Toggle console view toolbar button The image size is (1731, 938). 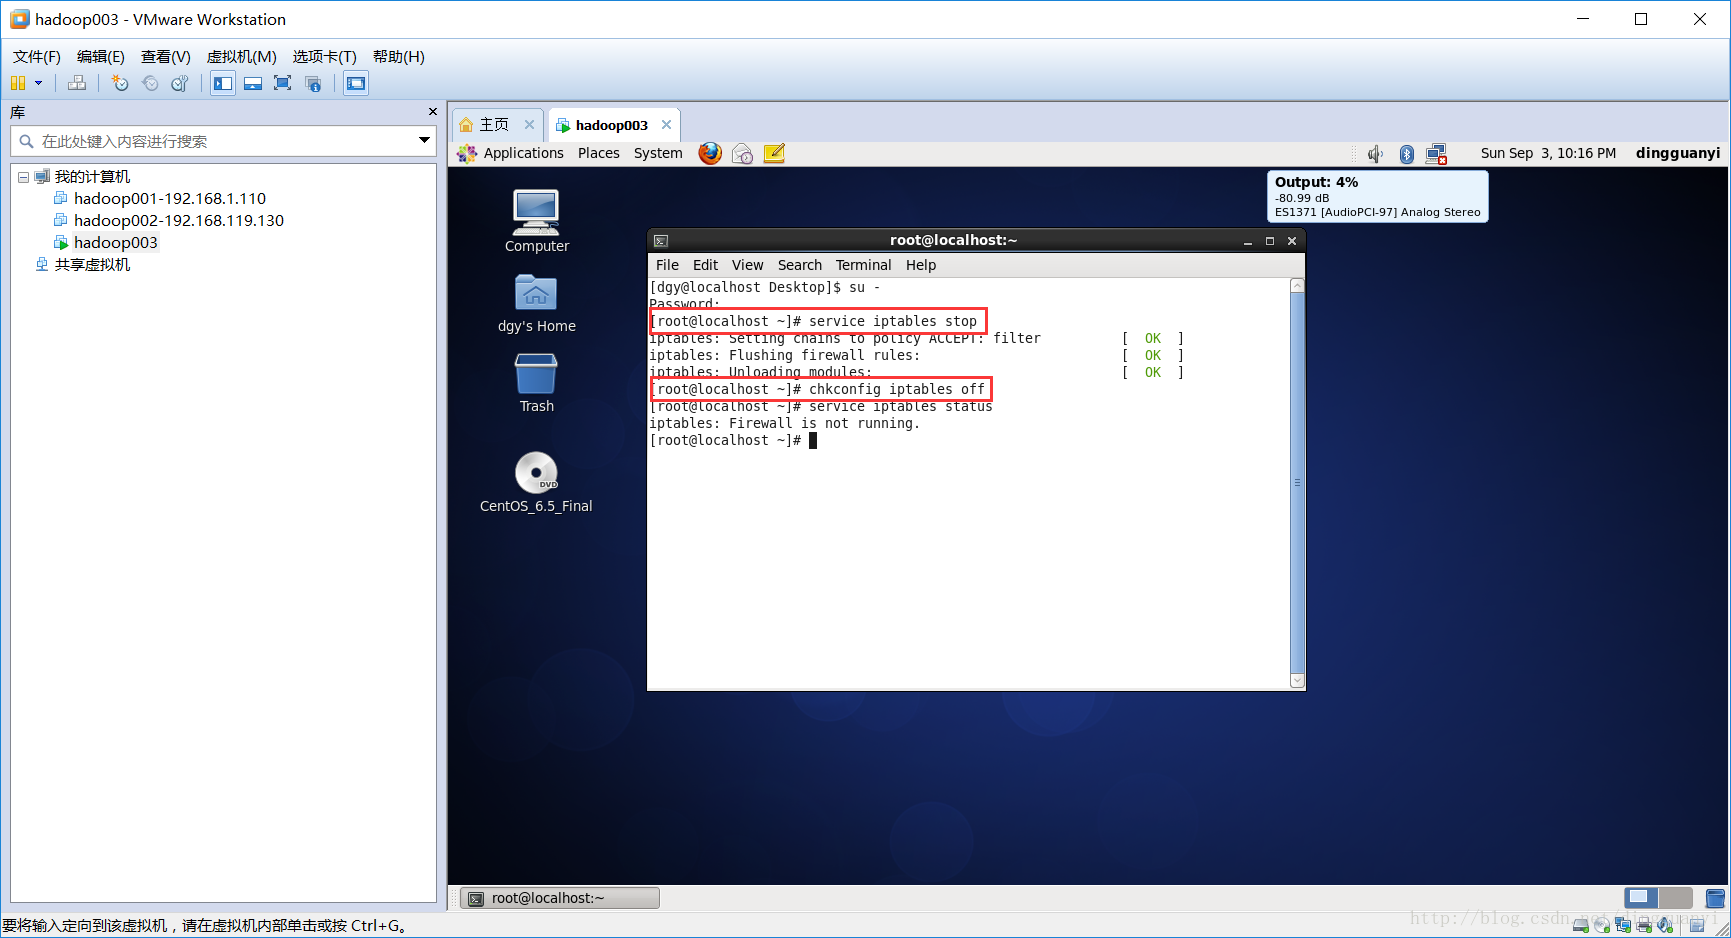click(356, 83)
